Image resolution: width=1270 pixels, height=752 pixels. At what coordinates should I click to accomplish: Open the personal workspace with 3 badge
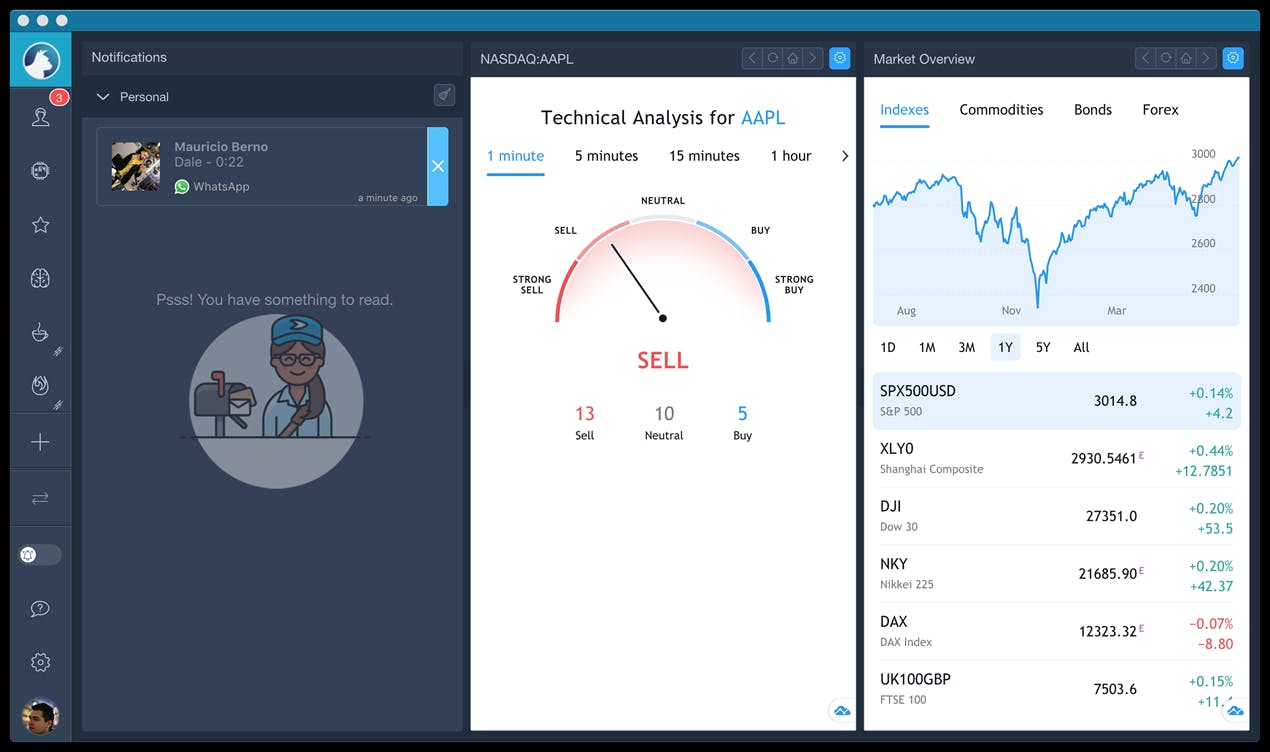(x=41, y=116)
